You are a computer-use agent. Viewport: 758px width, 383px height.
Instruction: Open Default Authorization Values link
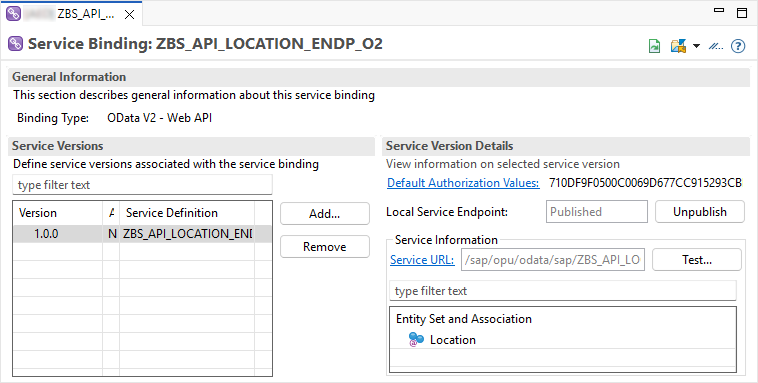[463, 183]
